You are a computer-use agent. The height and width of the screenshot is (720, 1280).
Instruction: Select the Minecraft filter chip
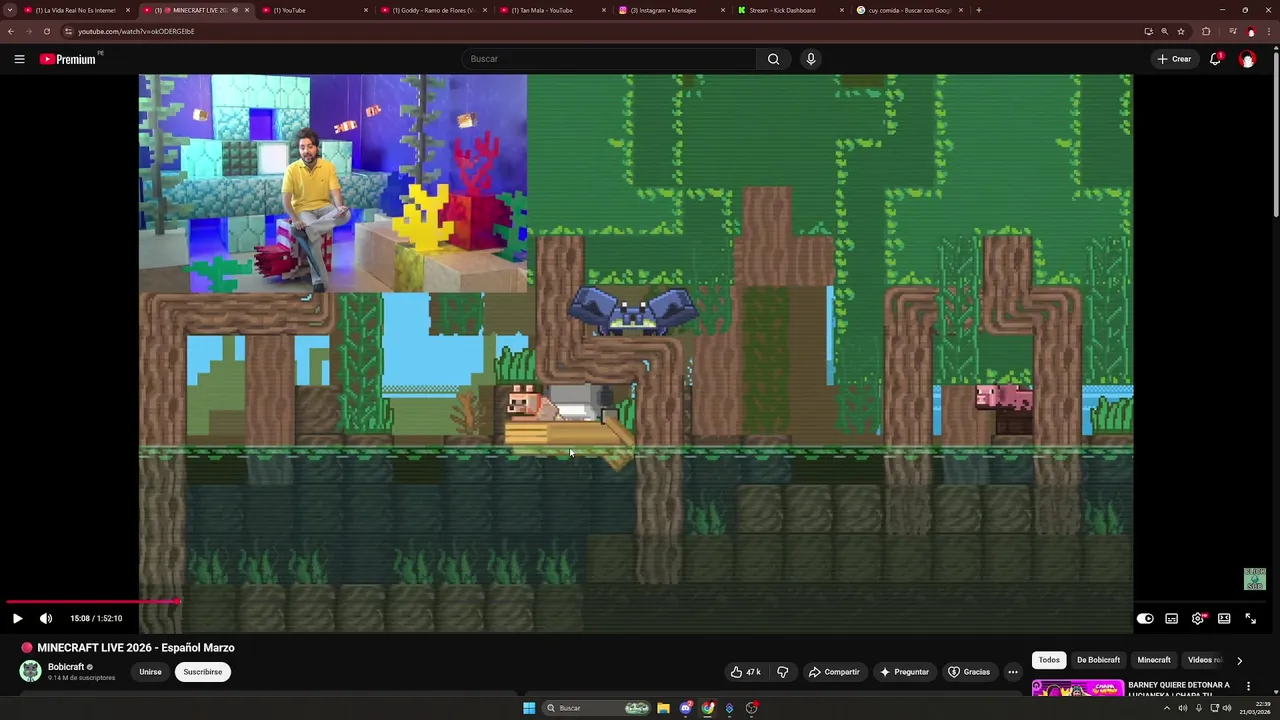tap(1153, 660)
